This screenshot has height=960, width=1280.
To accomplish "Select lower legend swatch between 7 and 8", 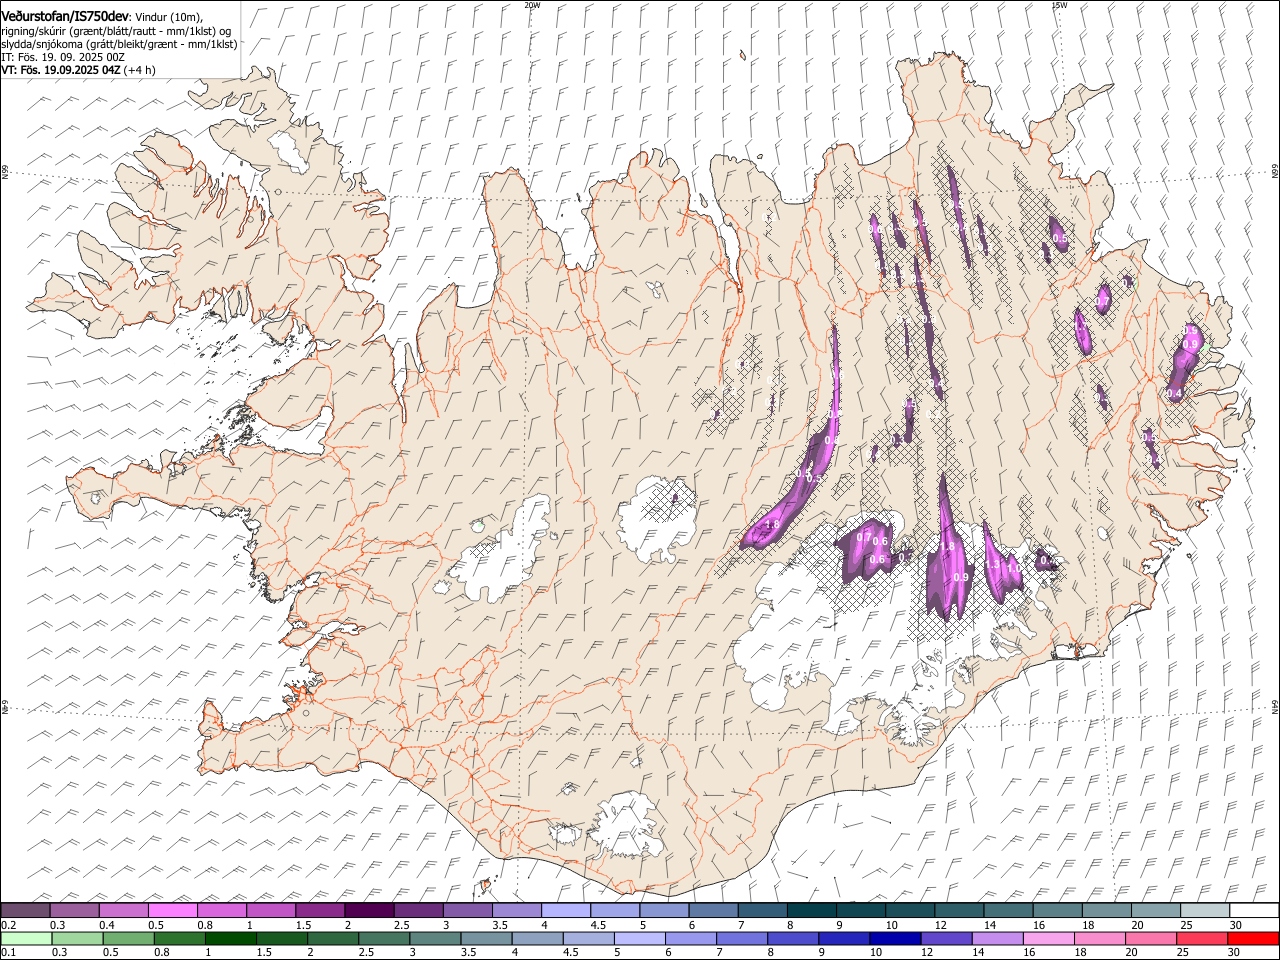I will (x=743, y=938).
